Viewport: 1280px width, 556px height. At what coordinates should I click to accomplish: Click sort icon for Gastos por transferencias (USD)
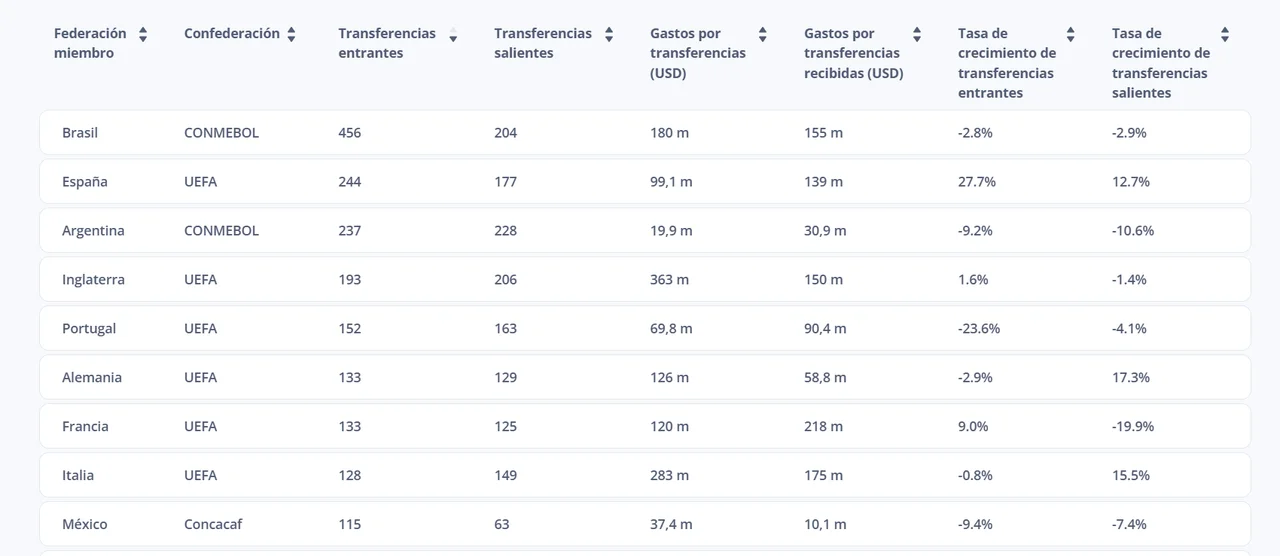pos(763,34)
